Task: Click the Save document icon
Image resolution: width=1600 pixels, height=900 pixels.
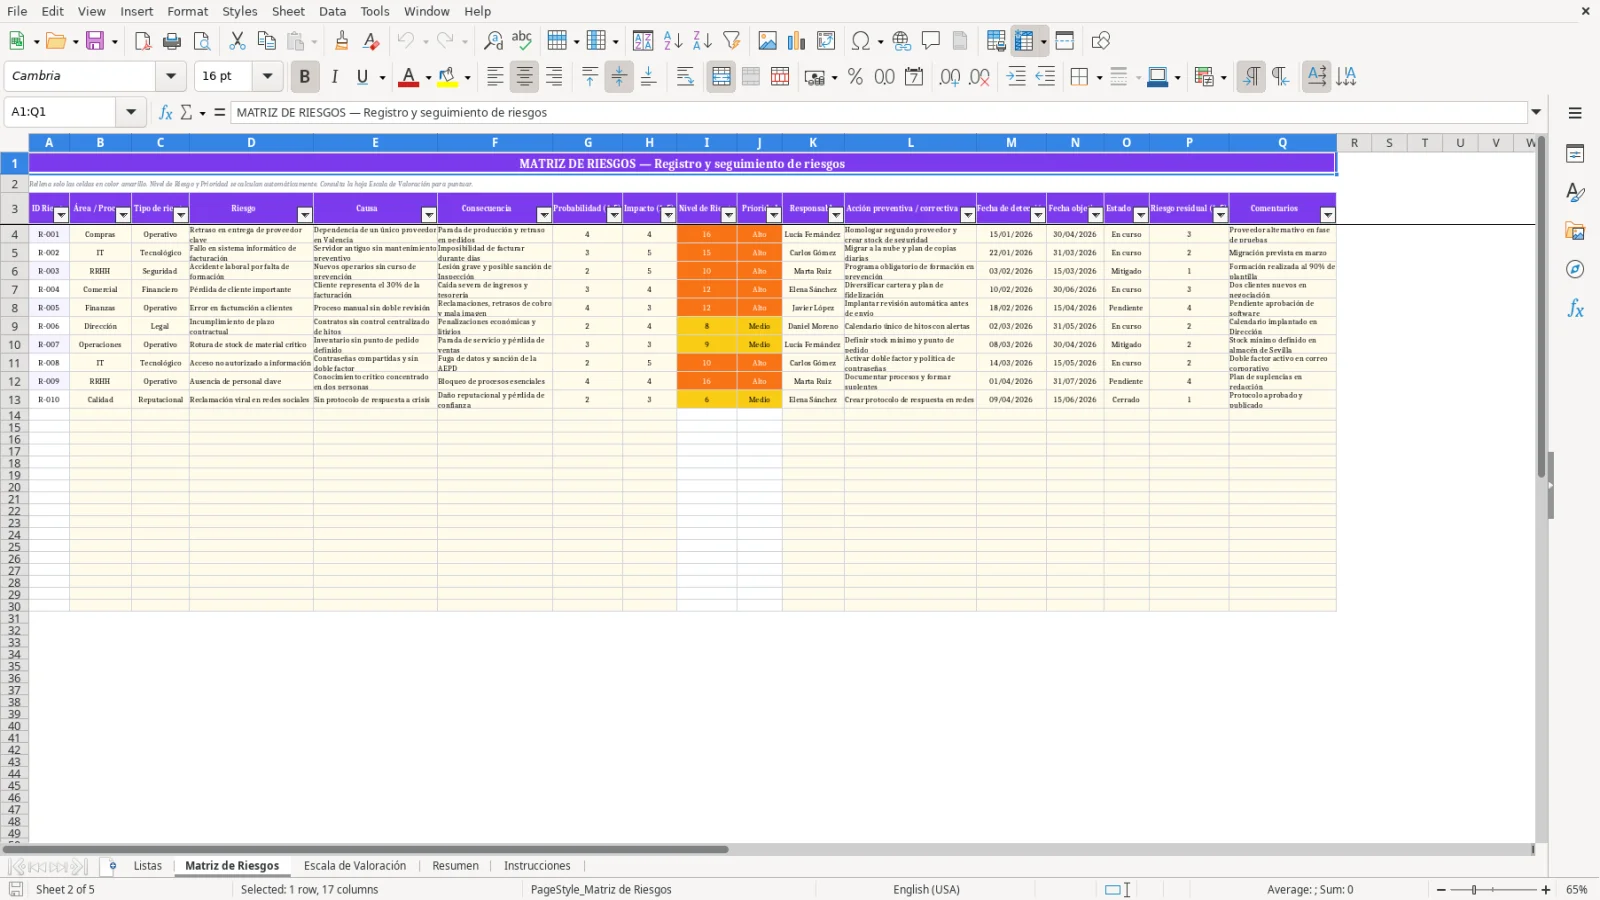Action: click(95, 41)
